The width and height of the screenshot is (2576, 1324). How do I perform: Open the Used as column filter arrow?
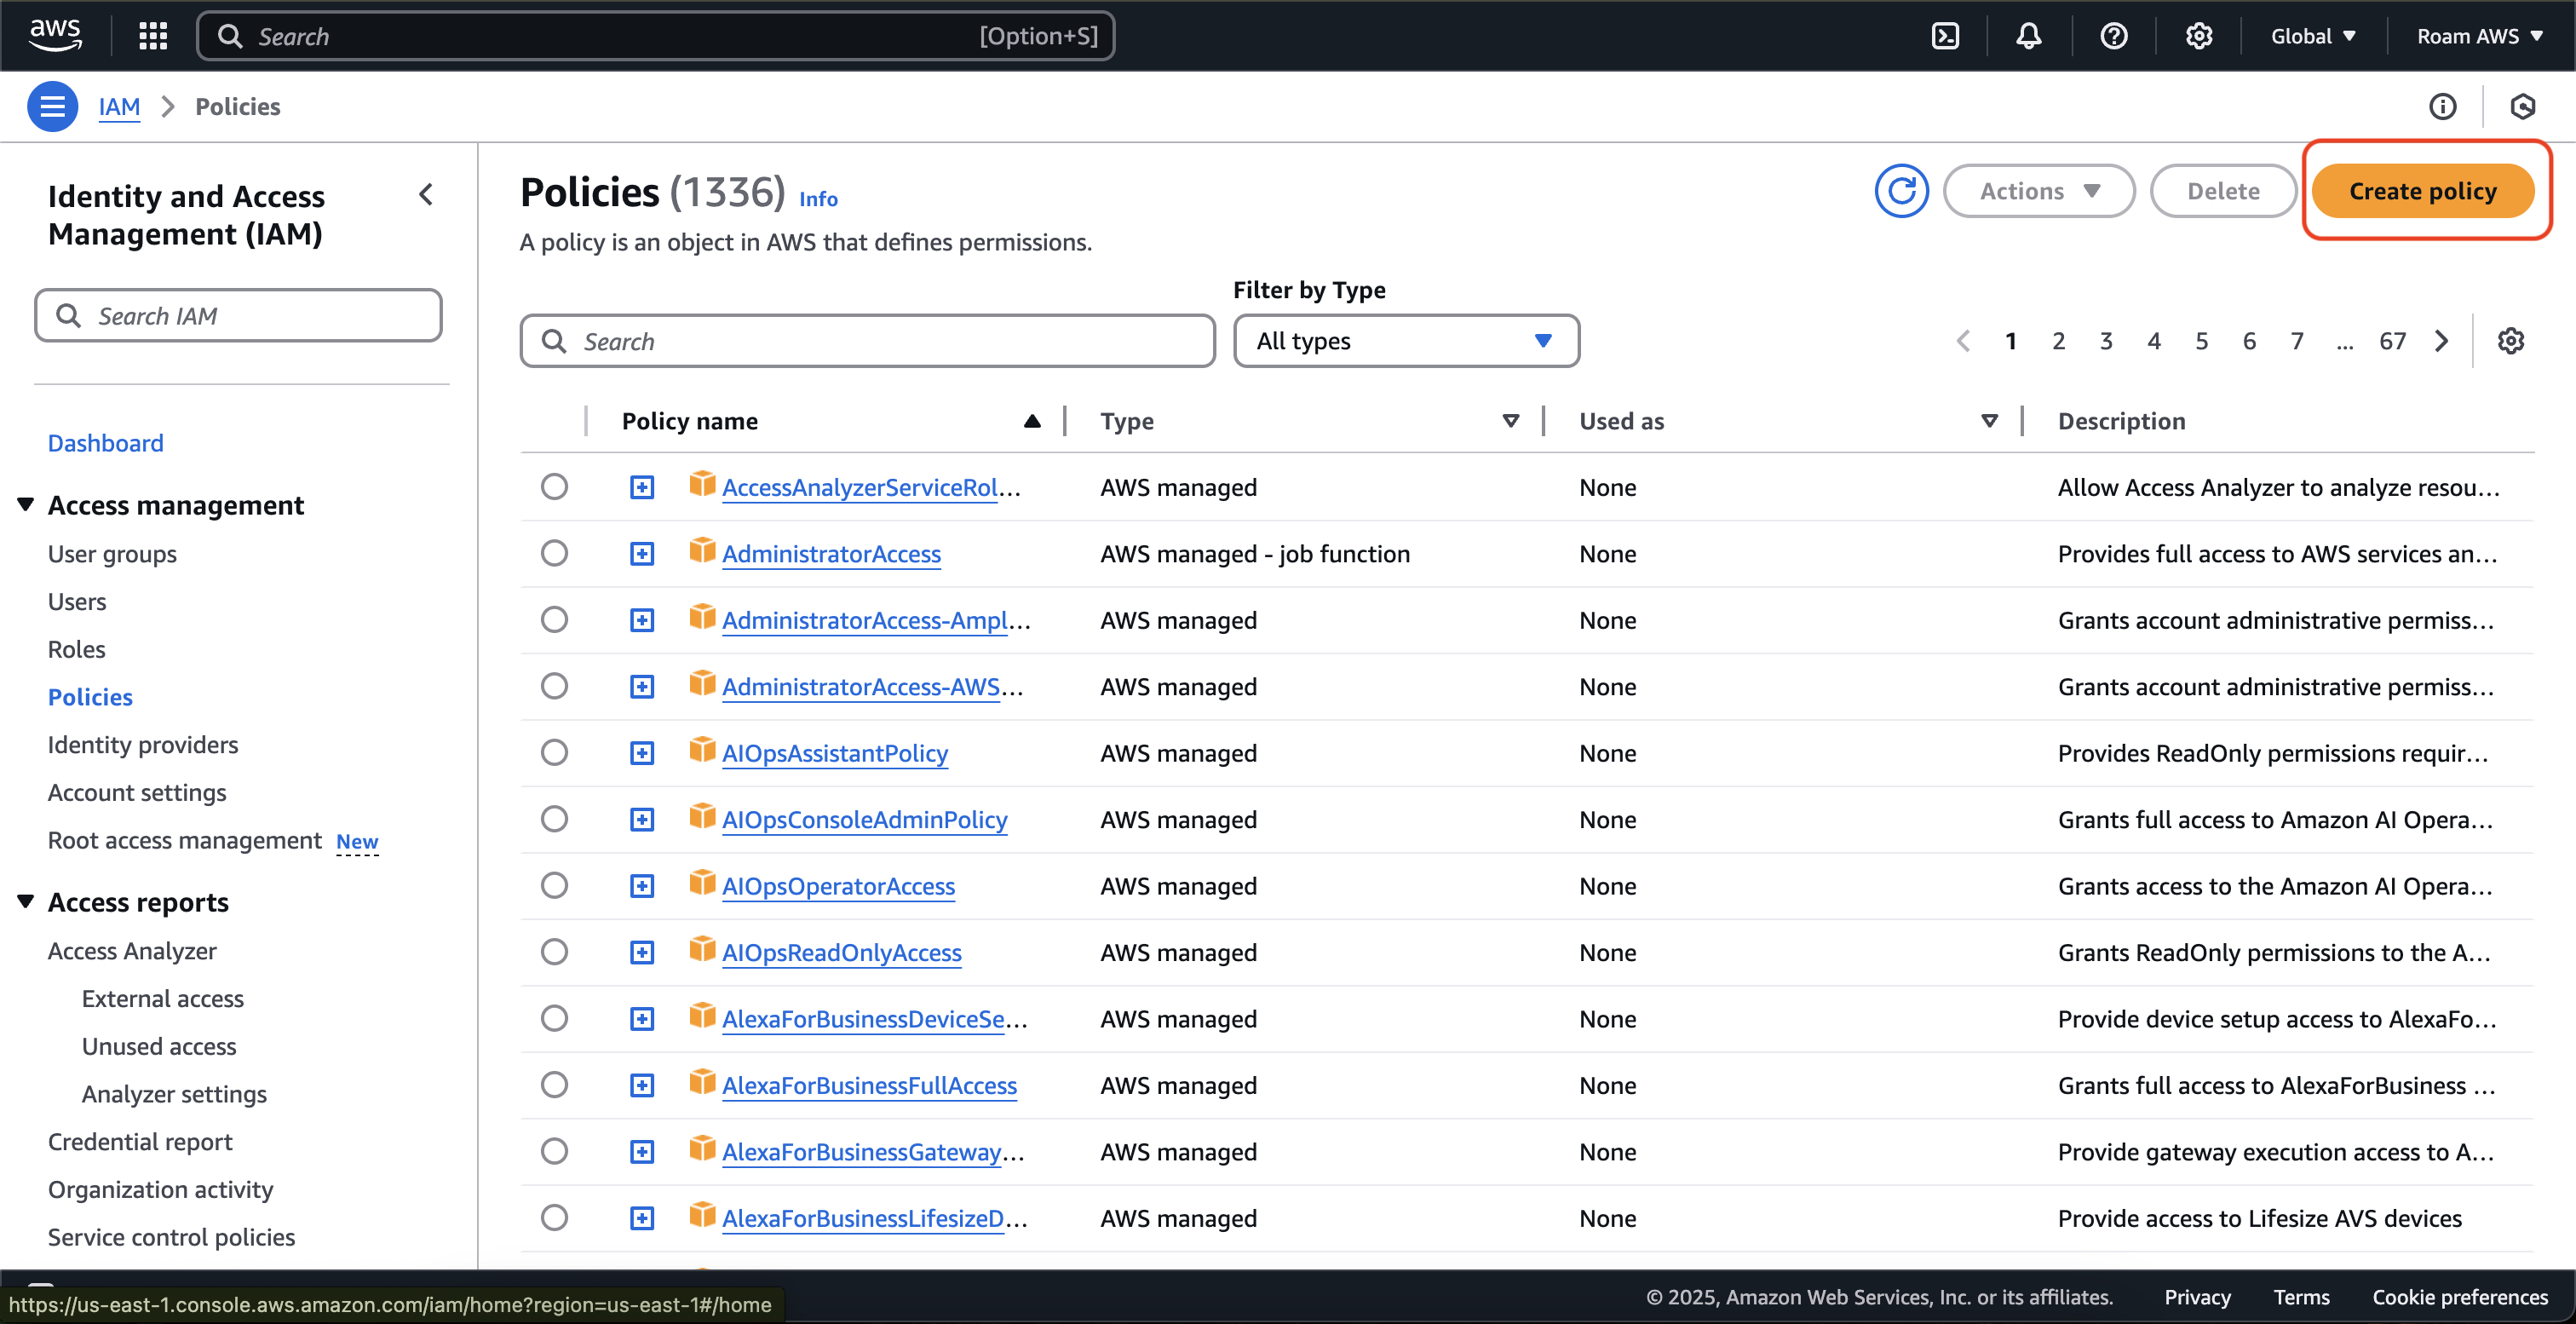[x=1990, y=421]
